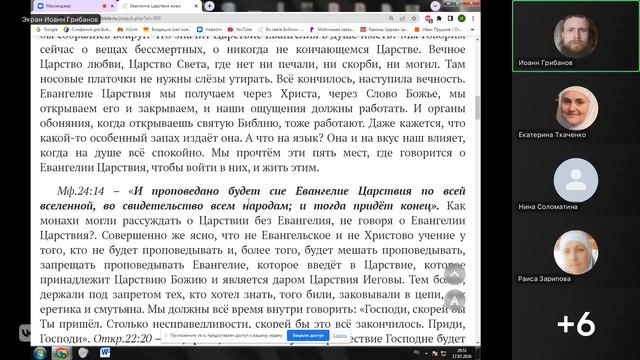Open Chrome from the taskbar
Screen dimensions: 640x360
point(61,353)
